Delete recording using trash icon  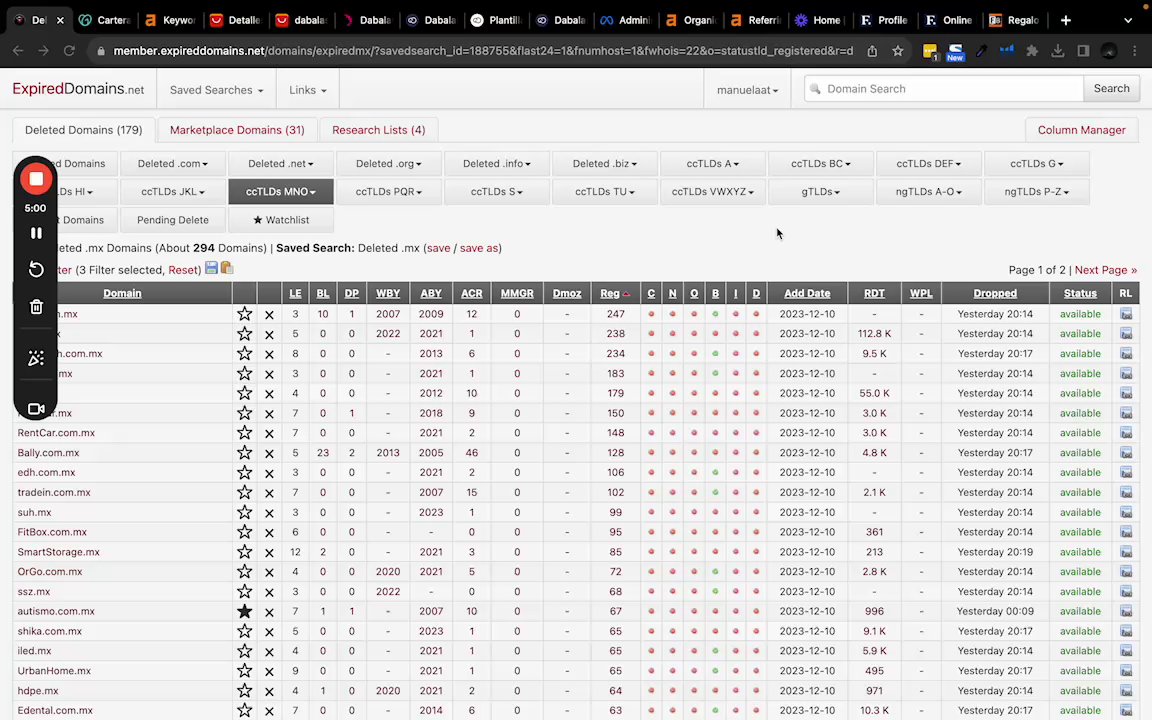tap(36, 307)
